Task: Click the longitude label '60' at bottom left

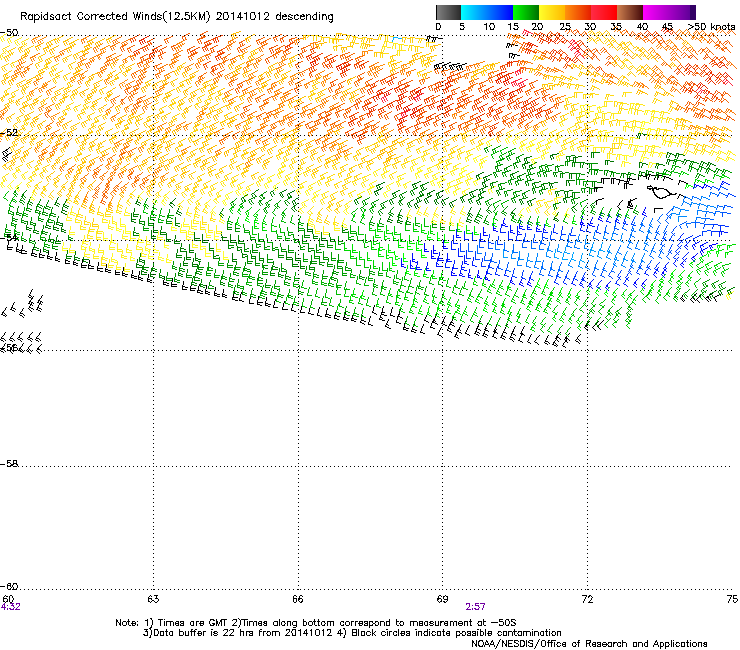Action: (8, 599)
